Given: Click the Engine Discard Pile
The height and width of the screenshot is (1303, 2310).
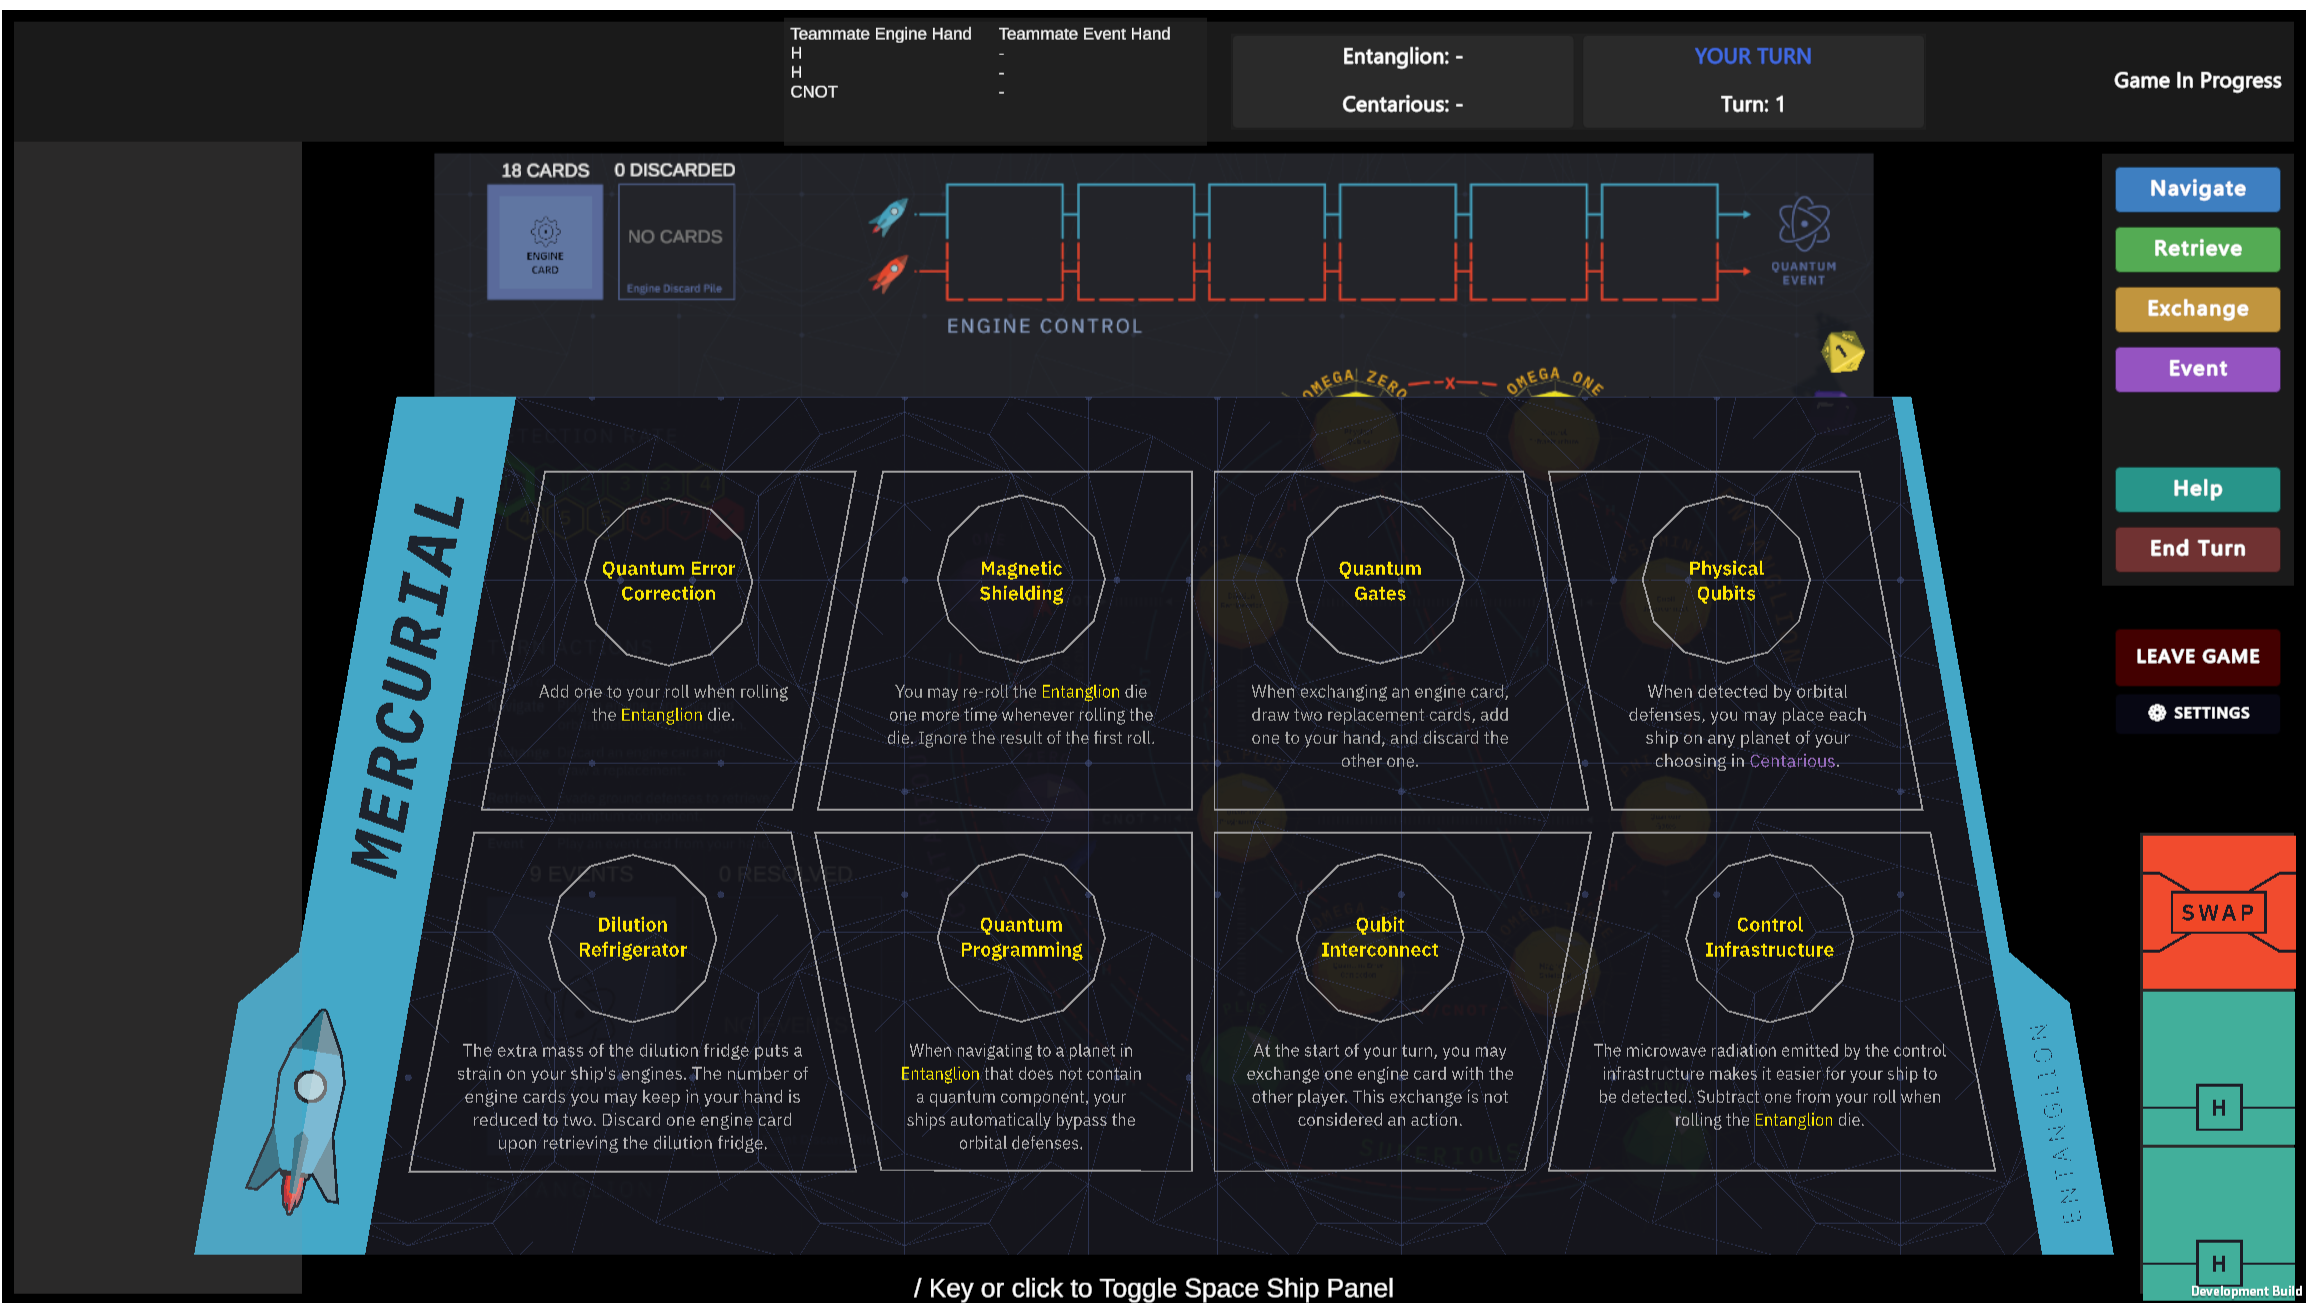Looking at the screenshot, I should (x=676, y=243).
